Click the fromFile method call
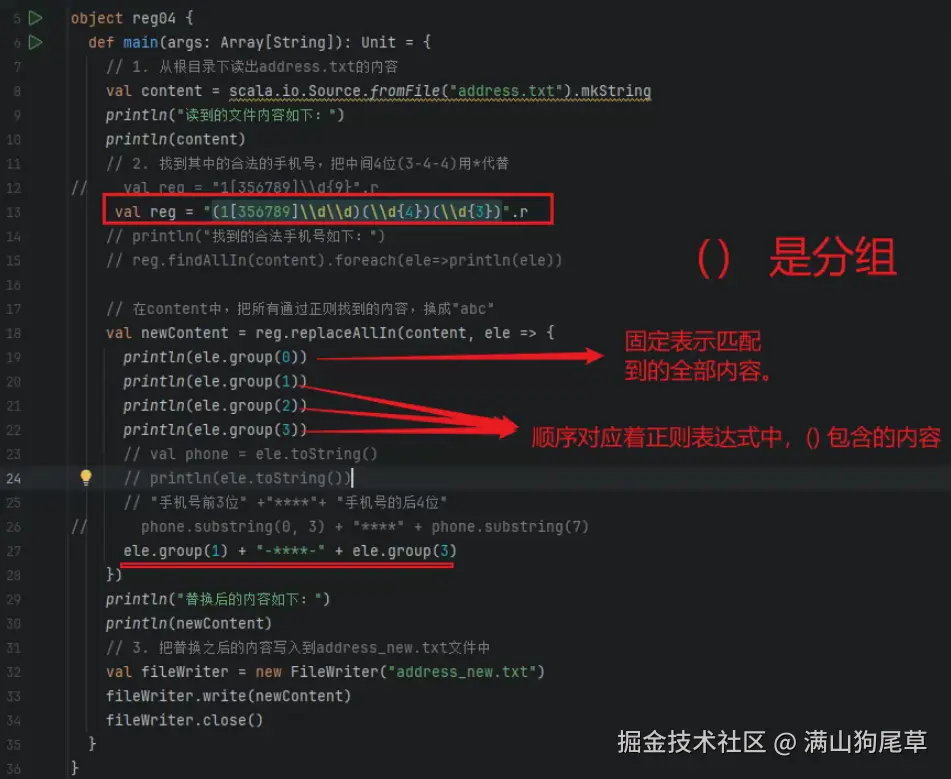Screen dimensions: 951x779 [405, 91]
